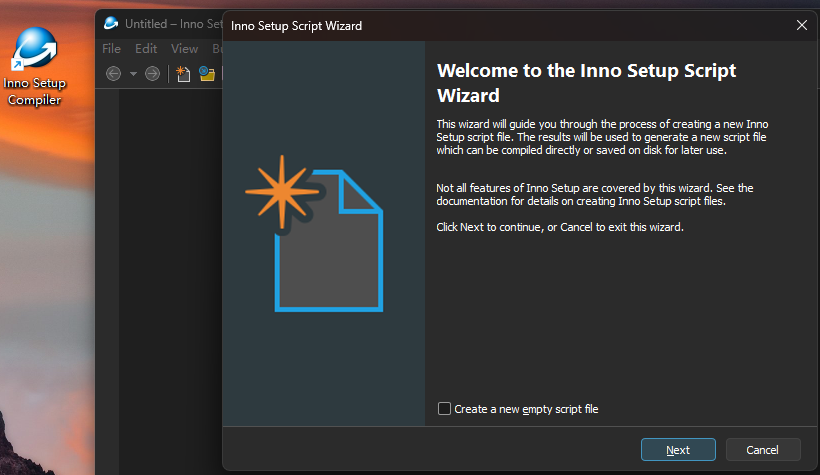
Task: Click the New script toolbar icon
Action: click(x=183, y=74)
